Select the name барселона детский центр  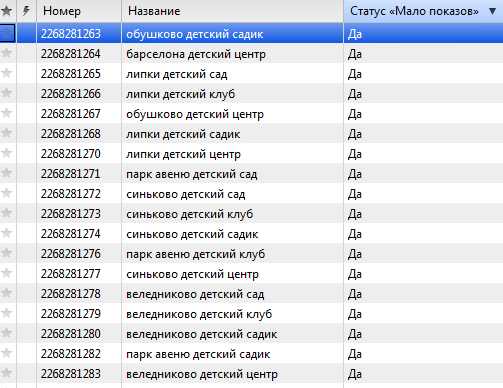196,54
